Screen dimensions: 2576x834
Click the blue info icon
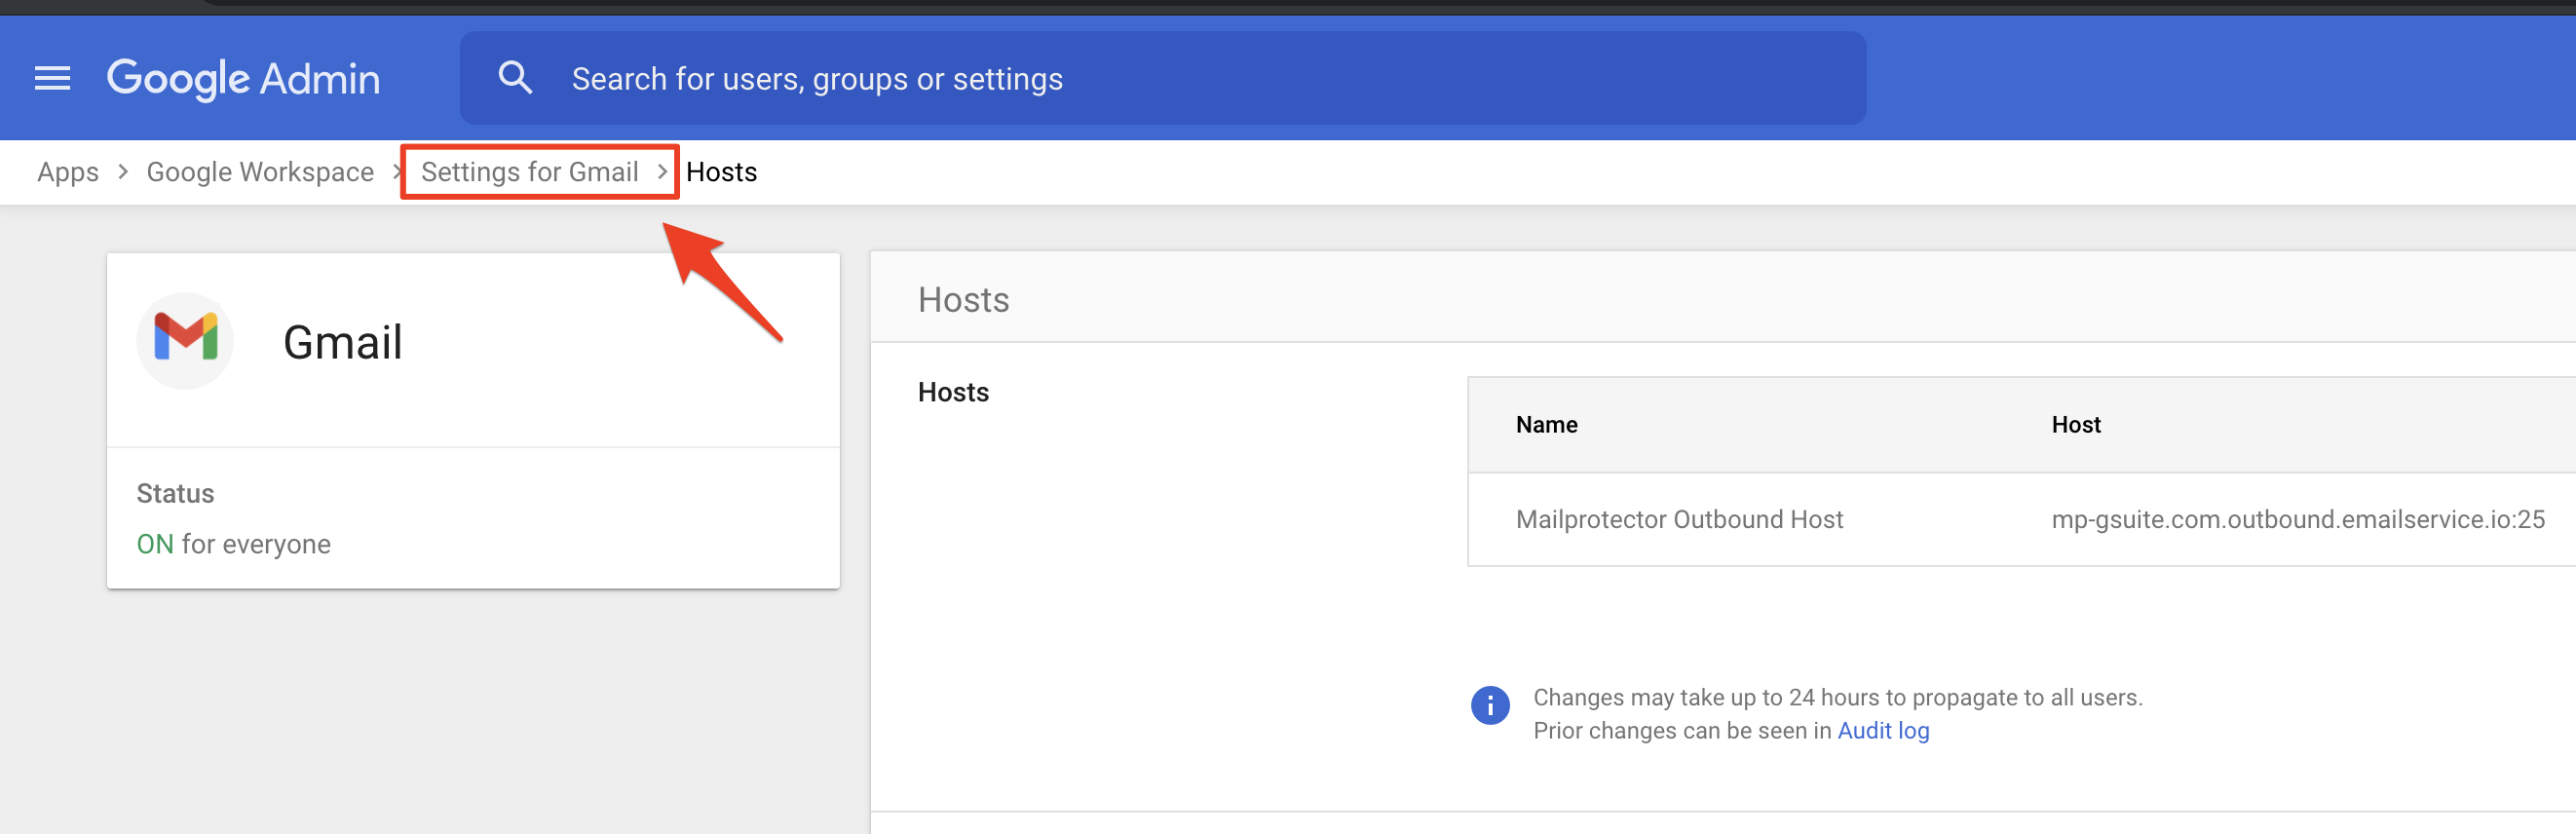1490,705
